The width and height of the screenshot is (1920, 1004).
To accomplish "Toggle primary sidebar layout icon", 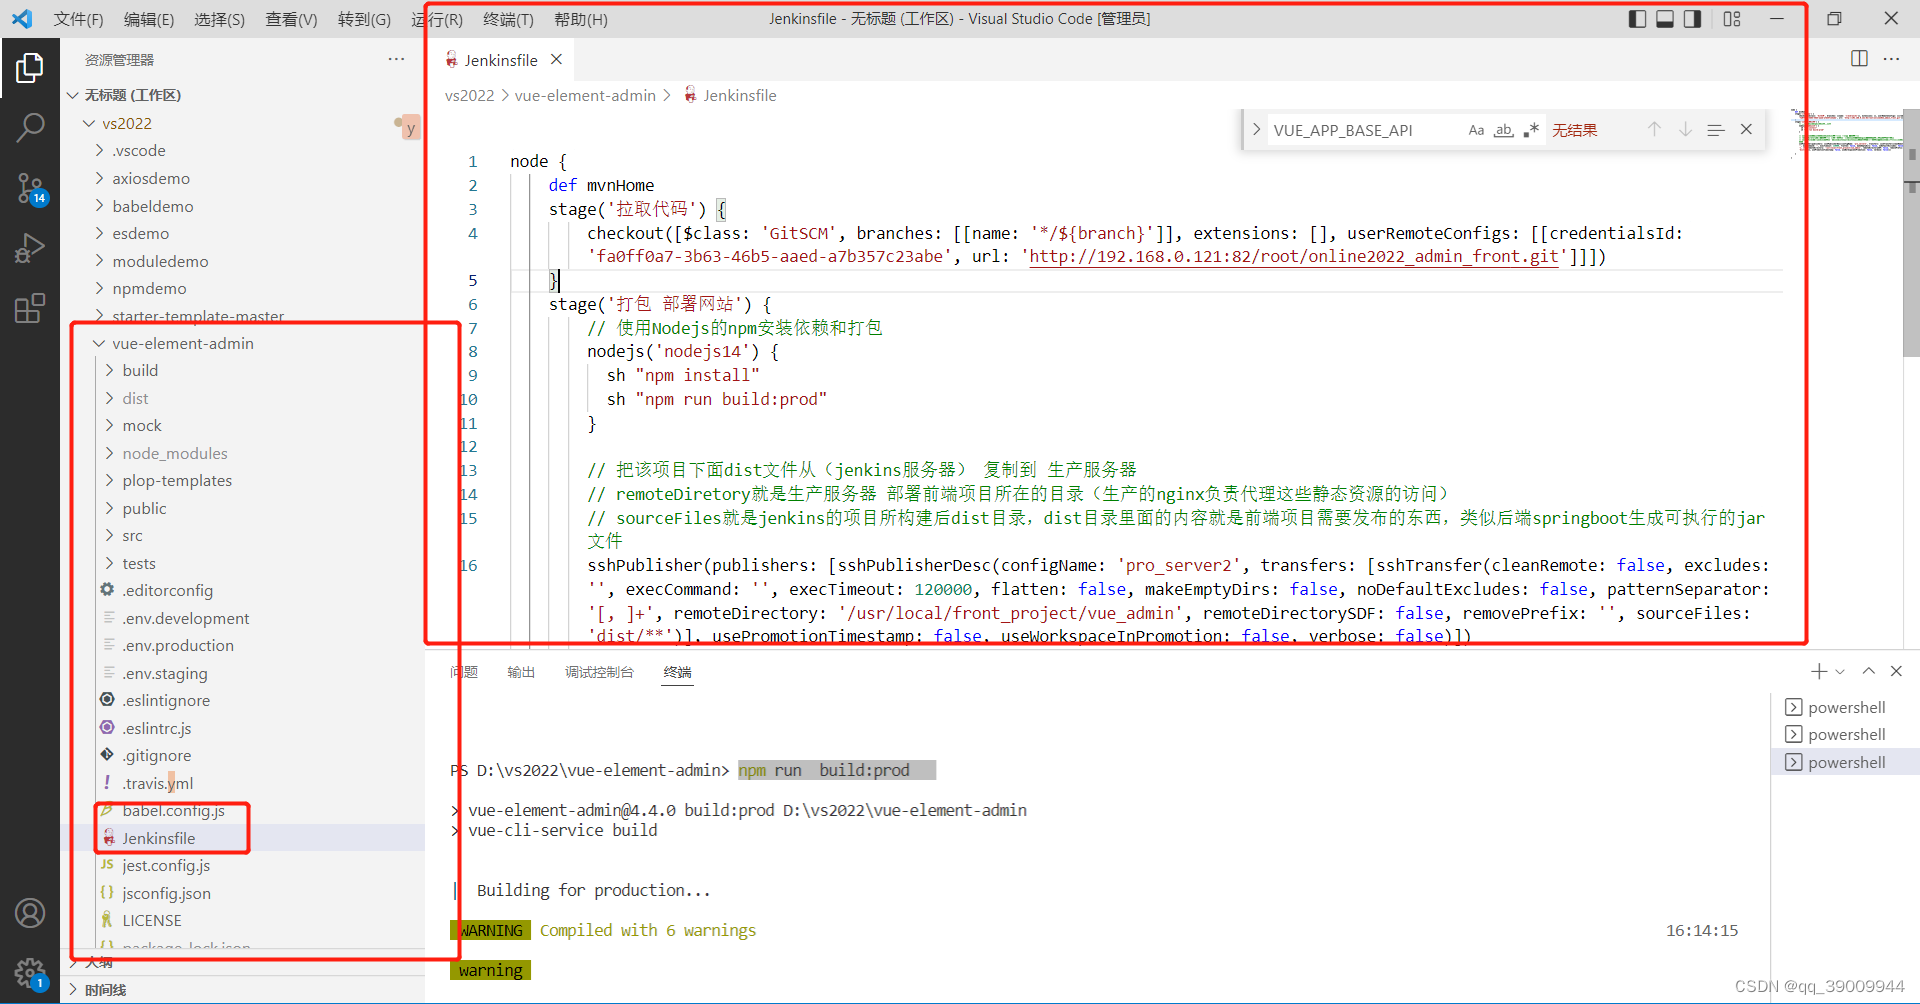I will click(x=1637, y=19).
